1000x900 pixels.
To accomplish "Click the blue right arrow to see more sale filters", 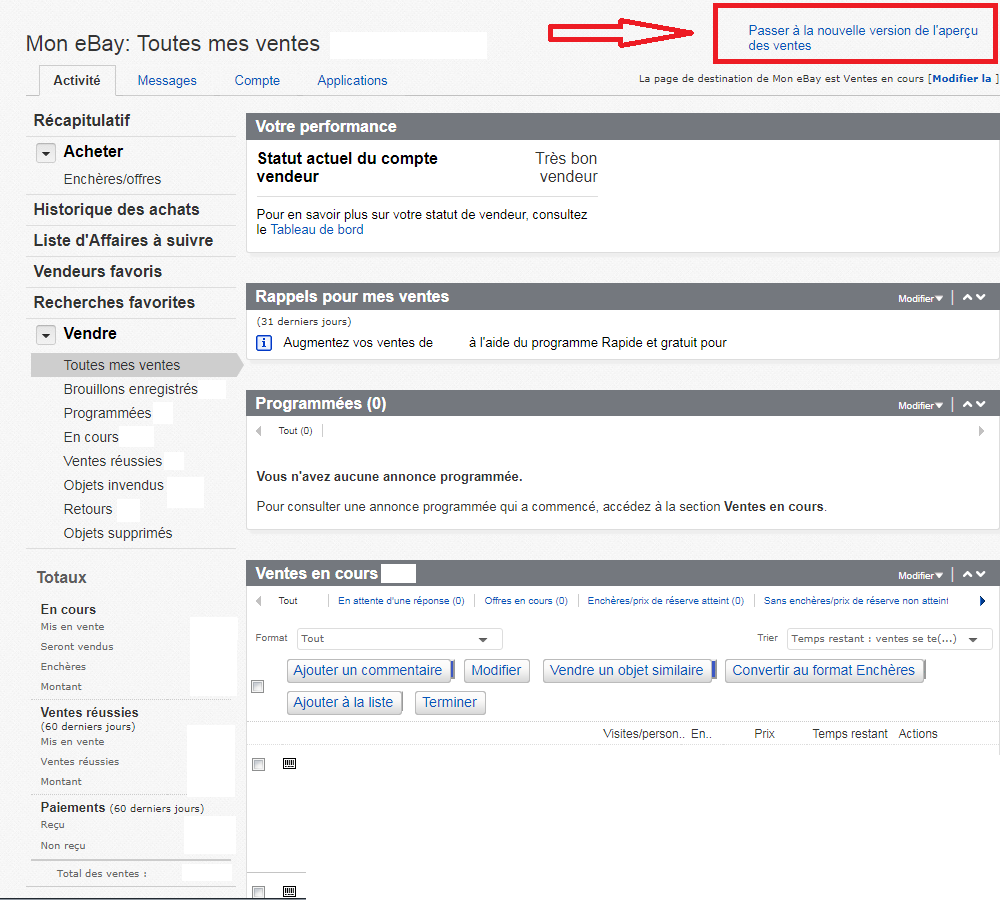I will click(x=982, y=601).
